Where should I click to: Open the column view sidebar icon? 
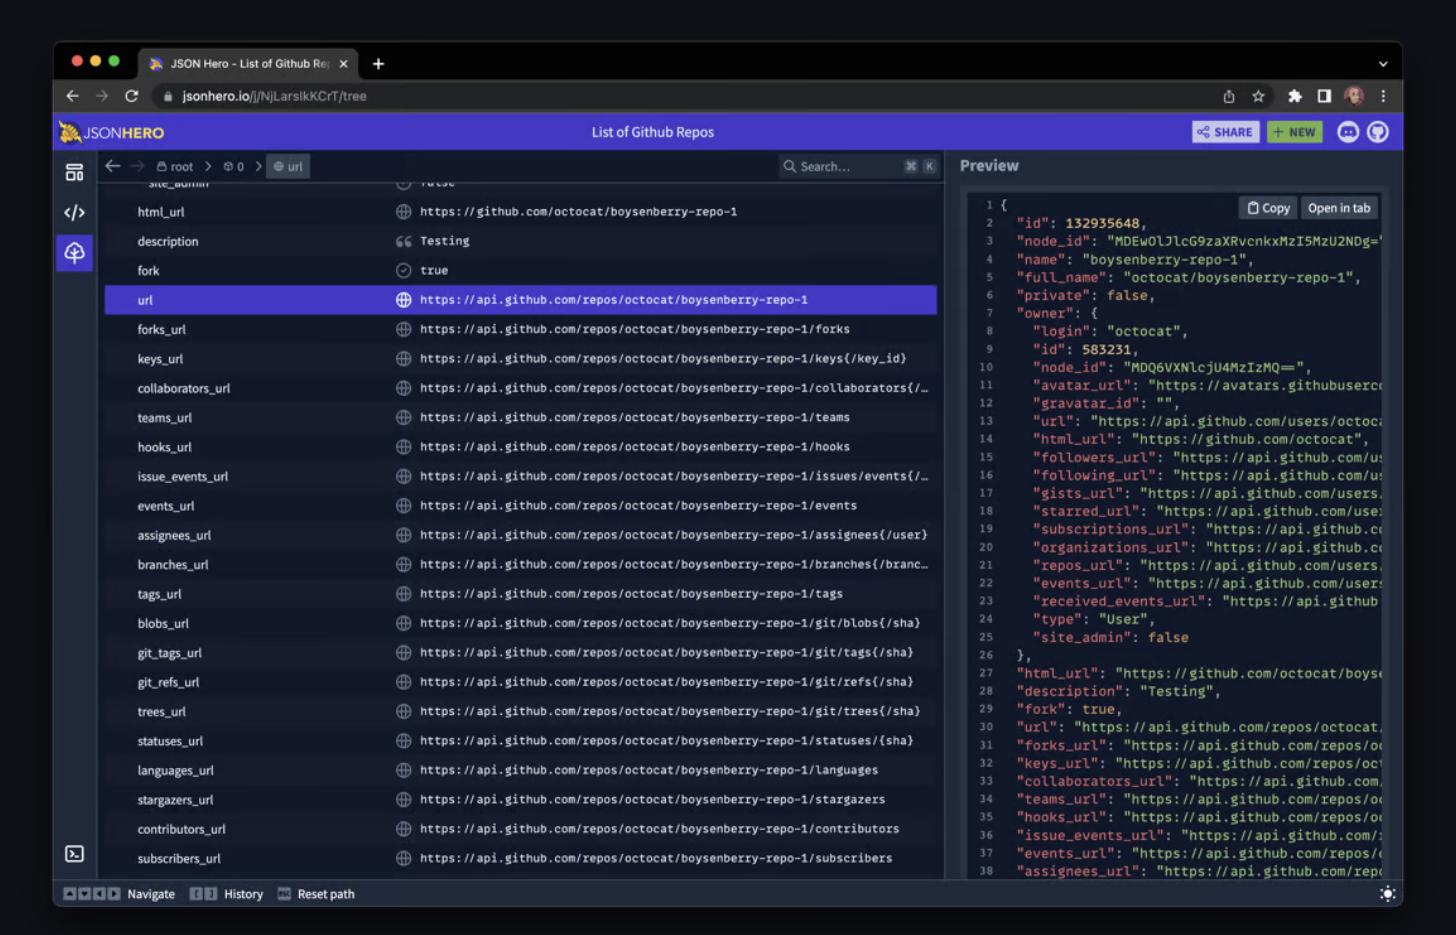point(74,173)
